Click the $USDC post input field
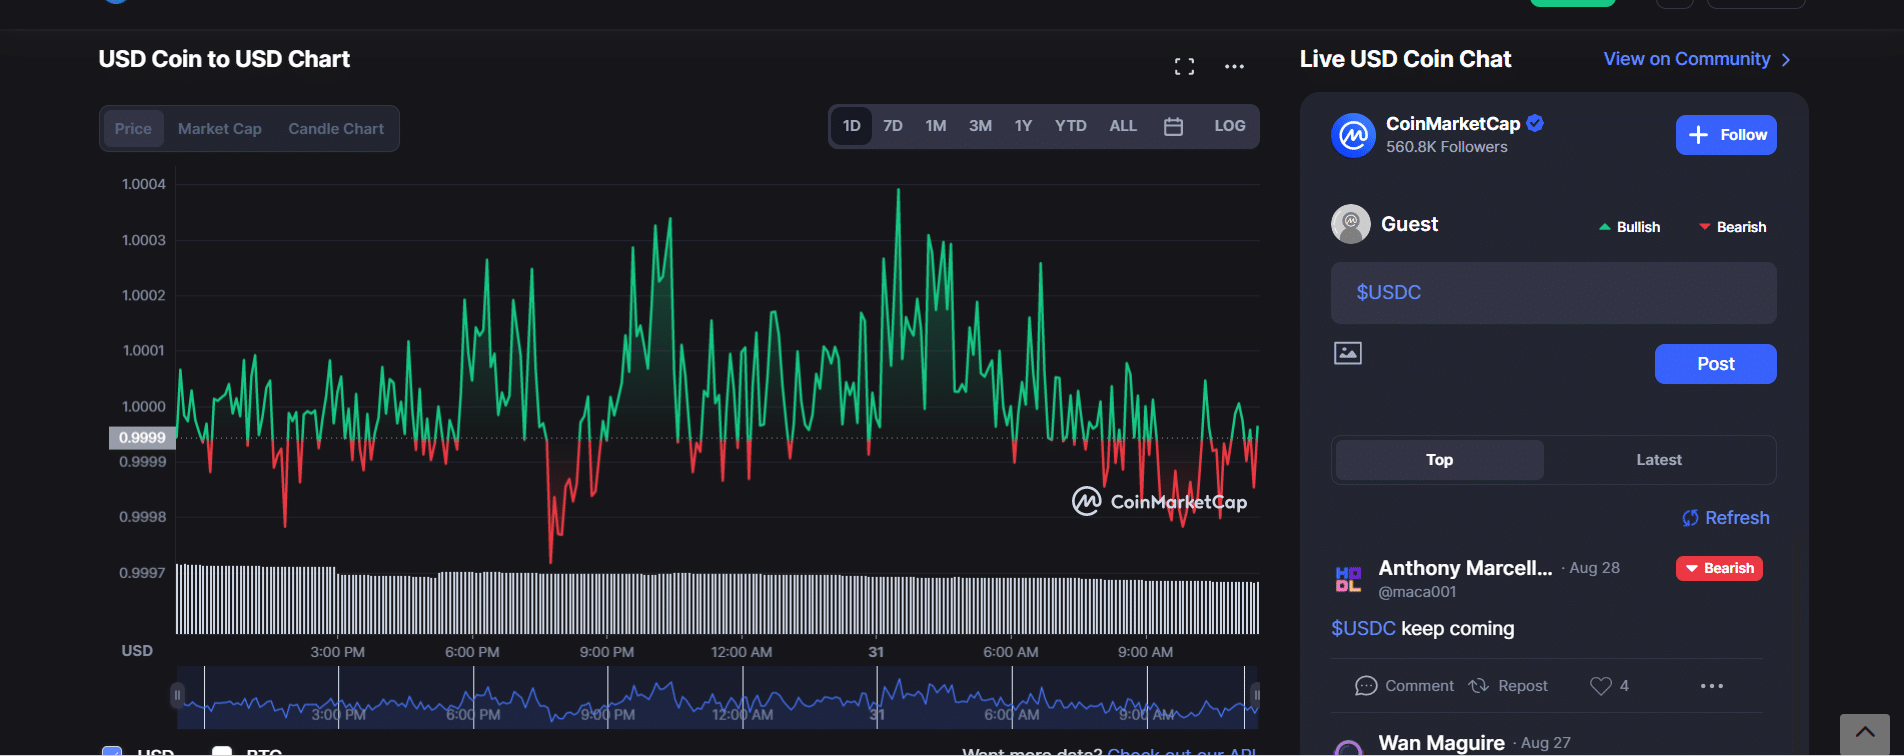Viewport: 1904px width, 756px height. click(x=1554, y=293)
